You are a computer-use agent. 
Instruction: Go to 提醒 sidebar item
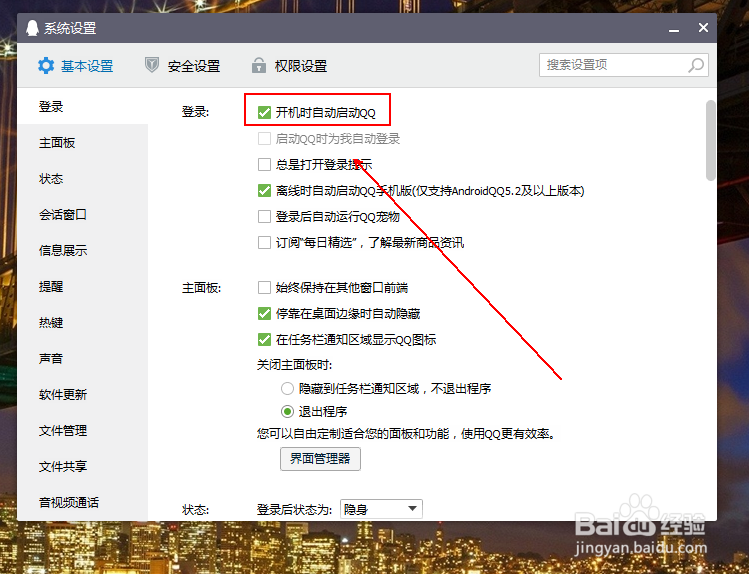coord(82,287)
